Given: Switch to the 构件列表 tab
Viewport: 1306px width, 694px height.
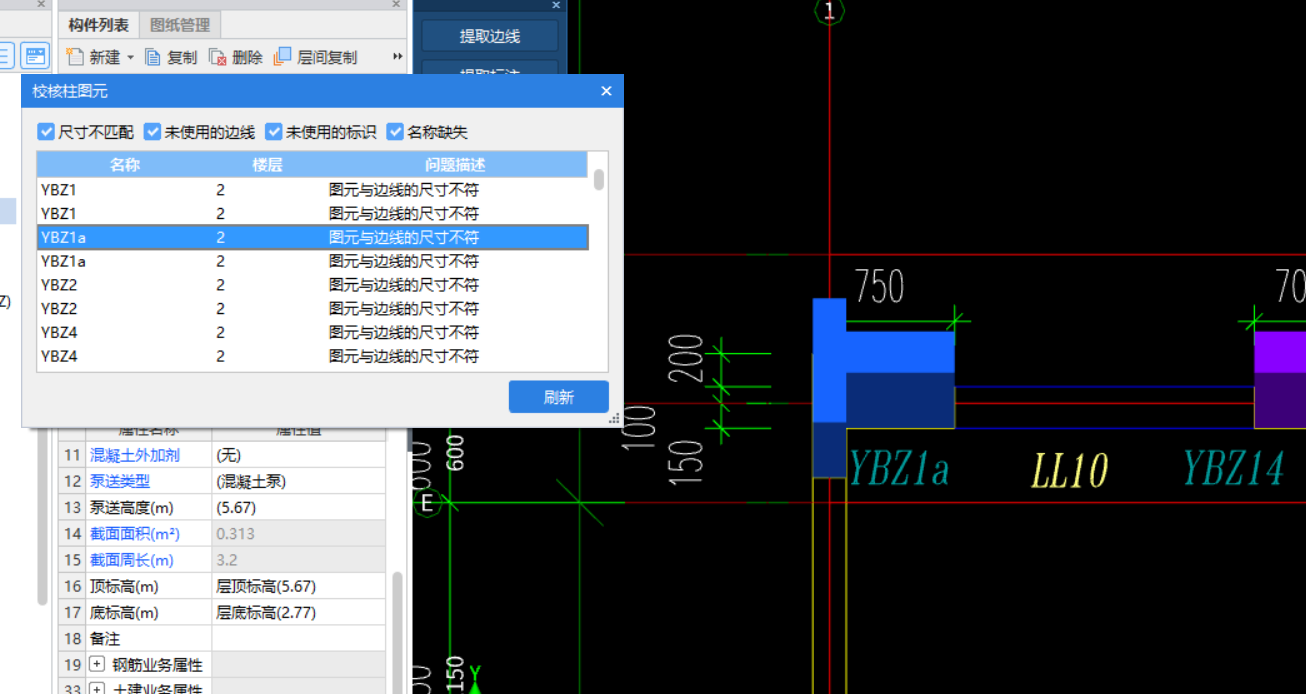Looking at the screenshot, I should coord(98,25).
